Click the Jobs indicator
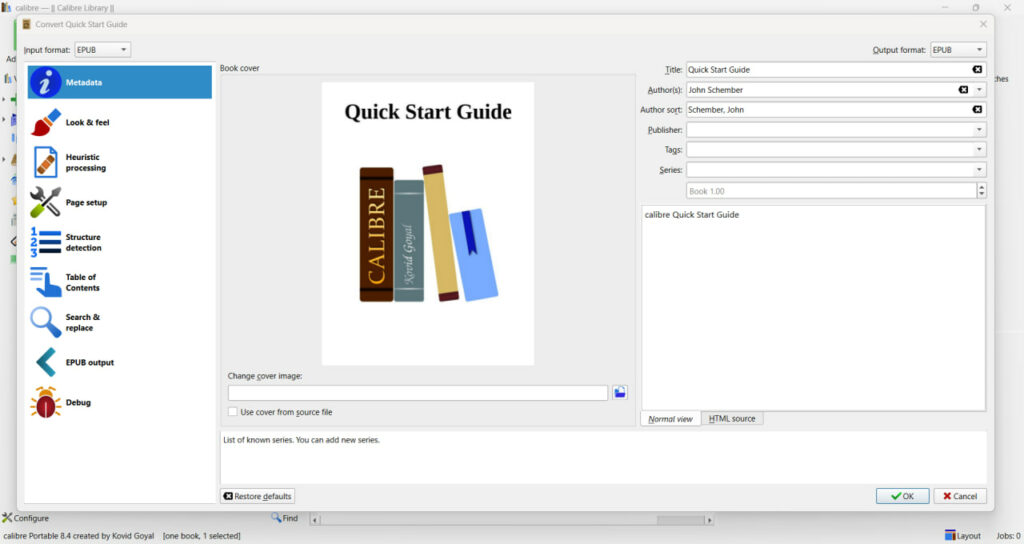The width and height of the screenshot is (1024, 544). (1008, 536)
